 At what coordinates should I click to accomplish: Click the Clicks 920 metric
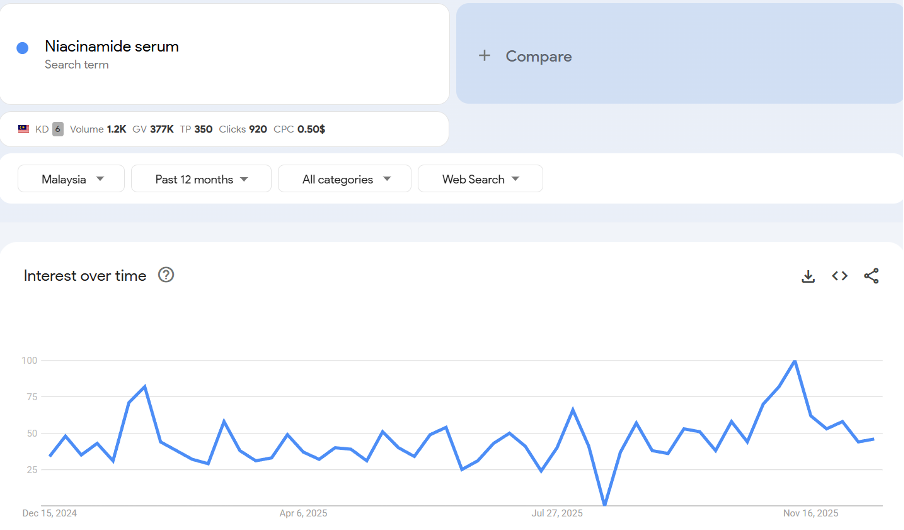[x=243, y=129]
